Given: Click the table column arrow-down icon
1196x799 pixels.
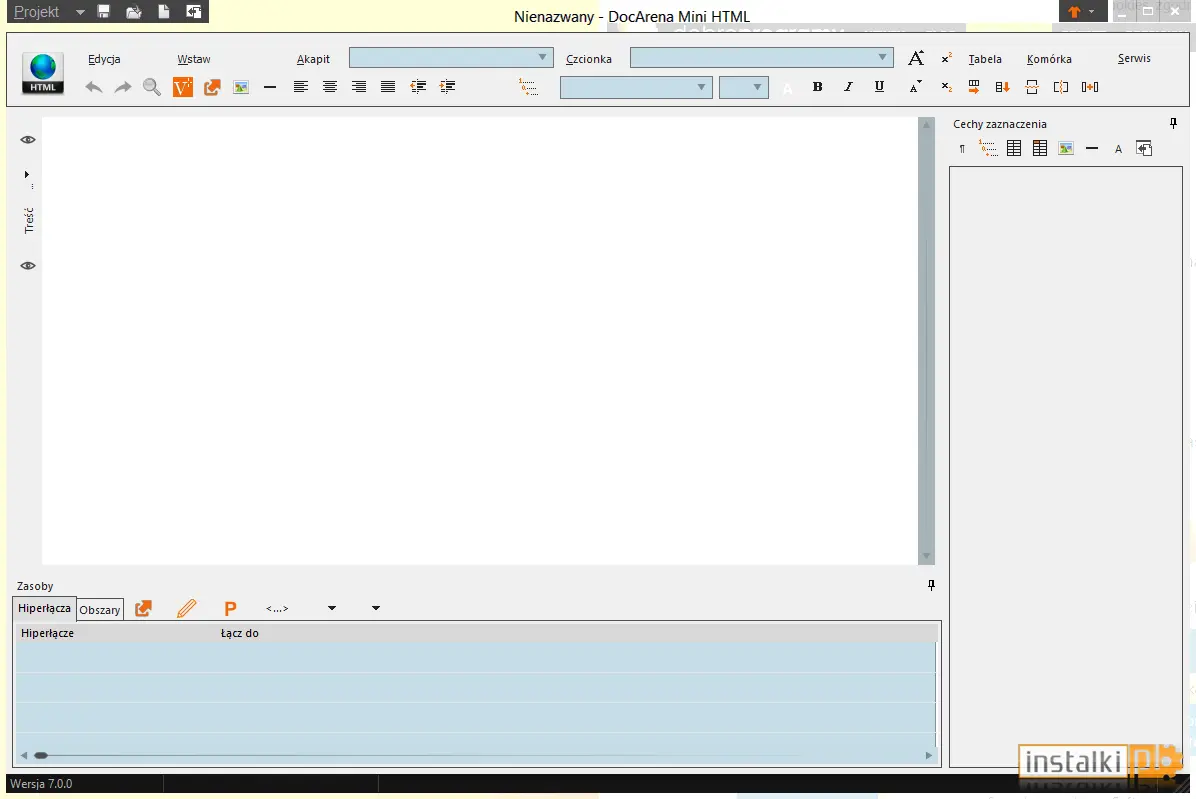Looking at the screenshot, I should coord(1003,87).
